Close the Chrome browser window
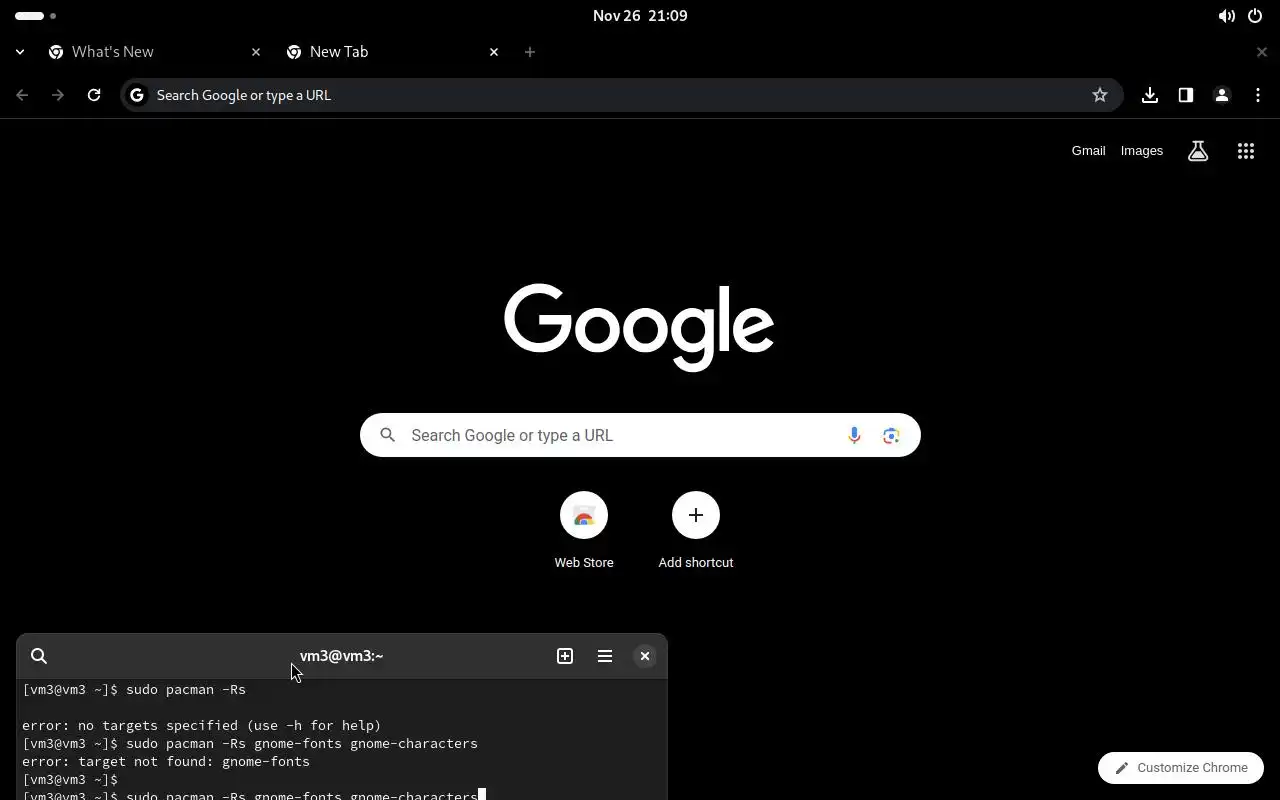This screenshot has height=800, width=1280. click(1262, 52)
